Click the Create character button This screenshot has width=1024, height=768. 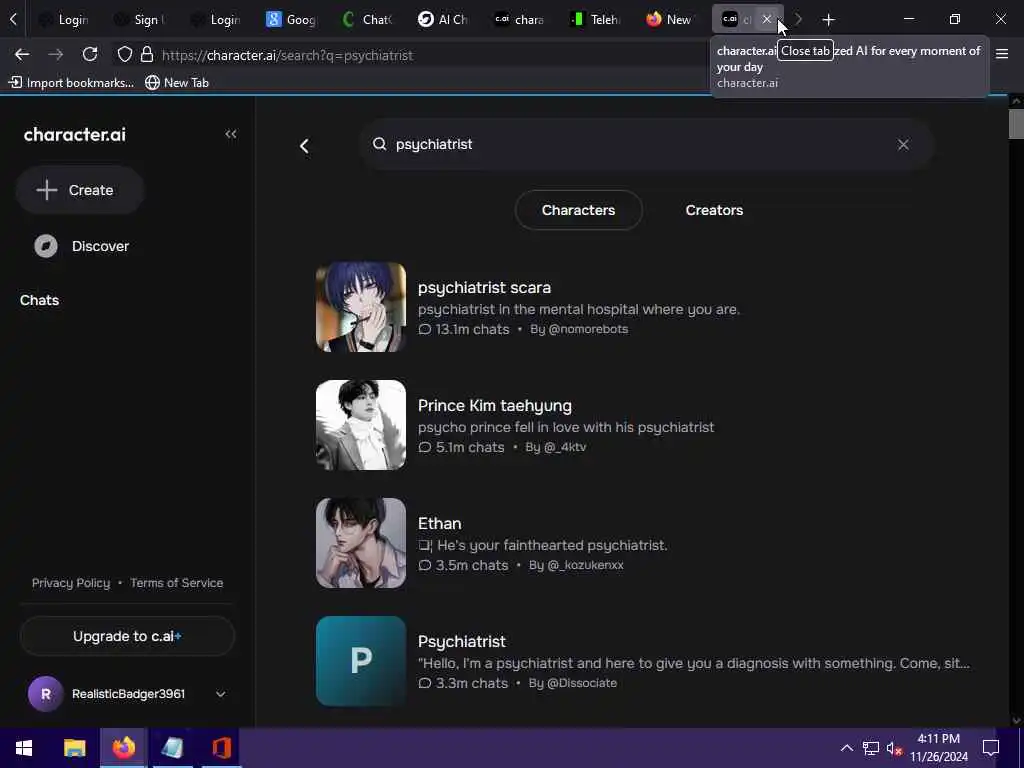(80, 190)
